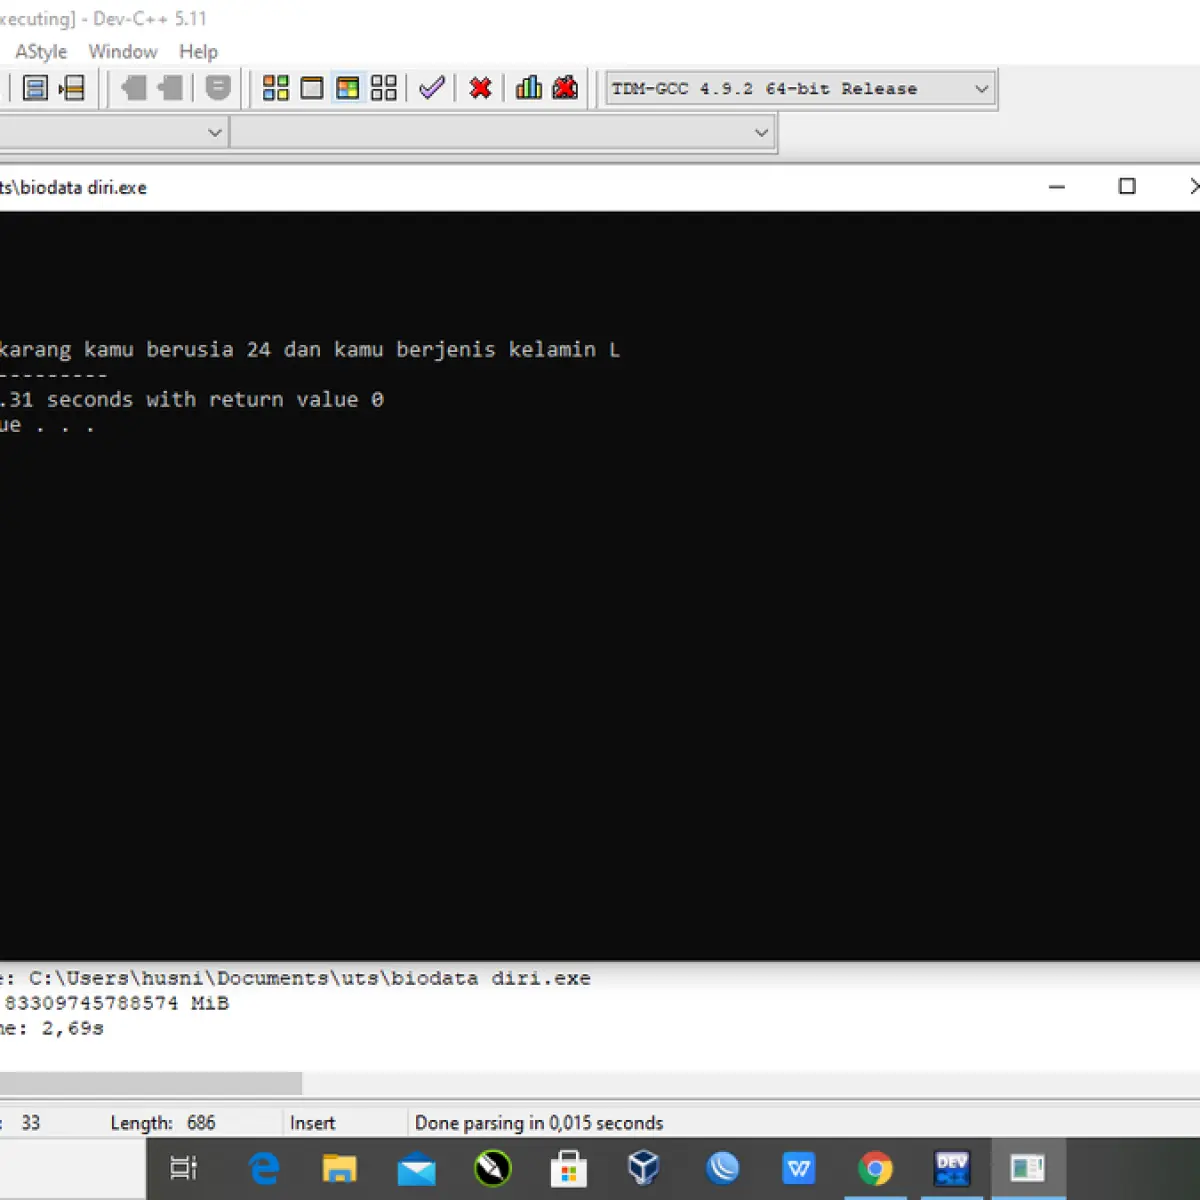Image resolution: width=1200 pixels, height=1200 pixels.
Task: Click the Rebuild All icon with empty squares
Action: coord(384,88)
